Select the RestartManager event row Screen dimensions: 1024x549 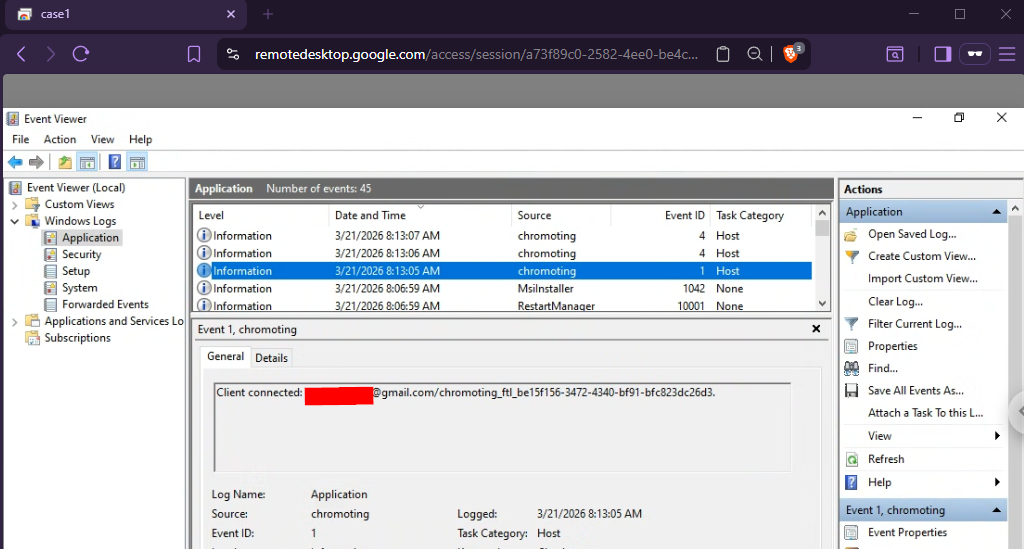tap(503, 306)
